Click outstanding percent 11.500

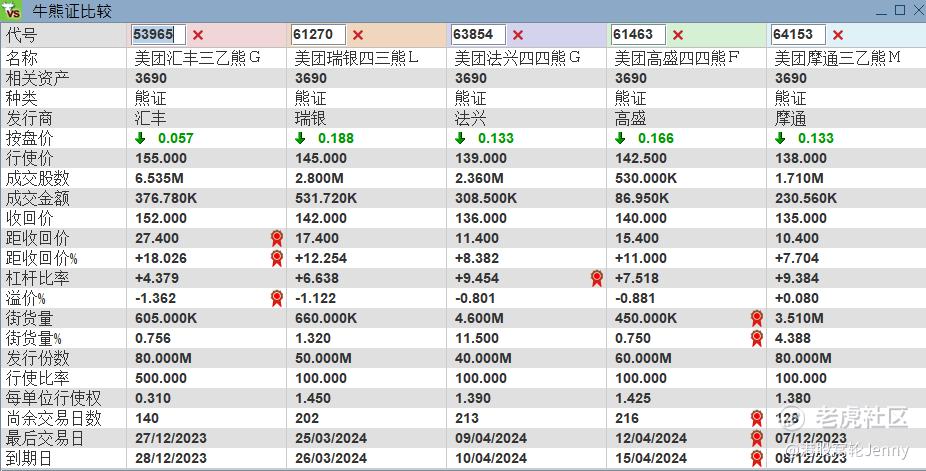point(477,338)
